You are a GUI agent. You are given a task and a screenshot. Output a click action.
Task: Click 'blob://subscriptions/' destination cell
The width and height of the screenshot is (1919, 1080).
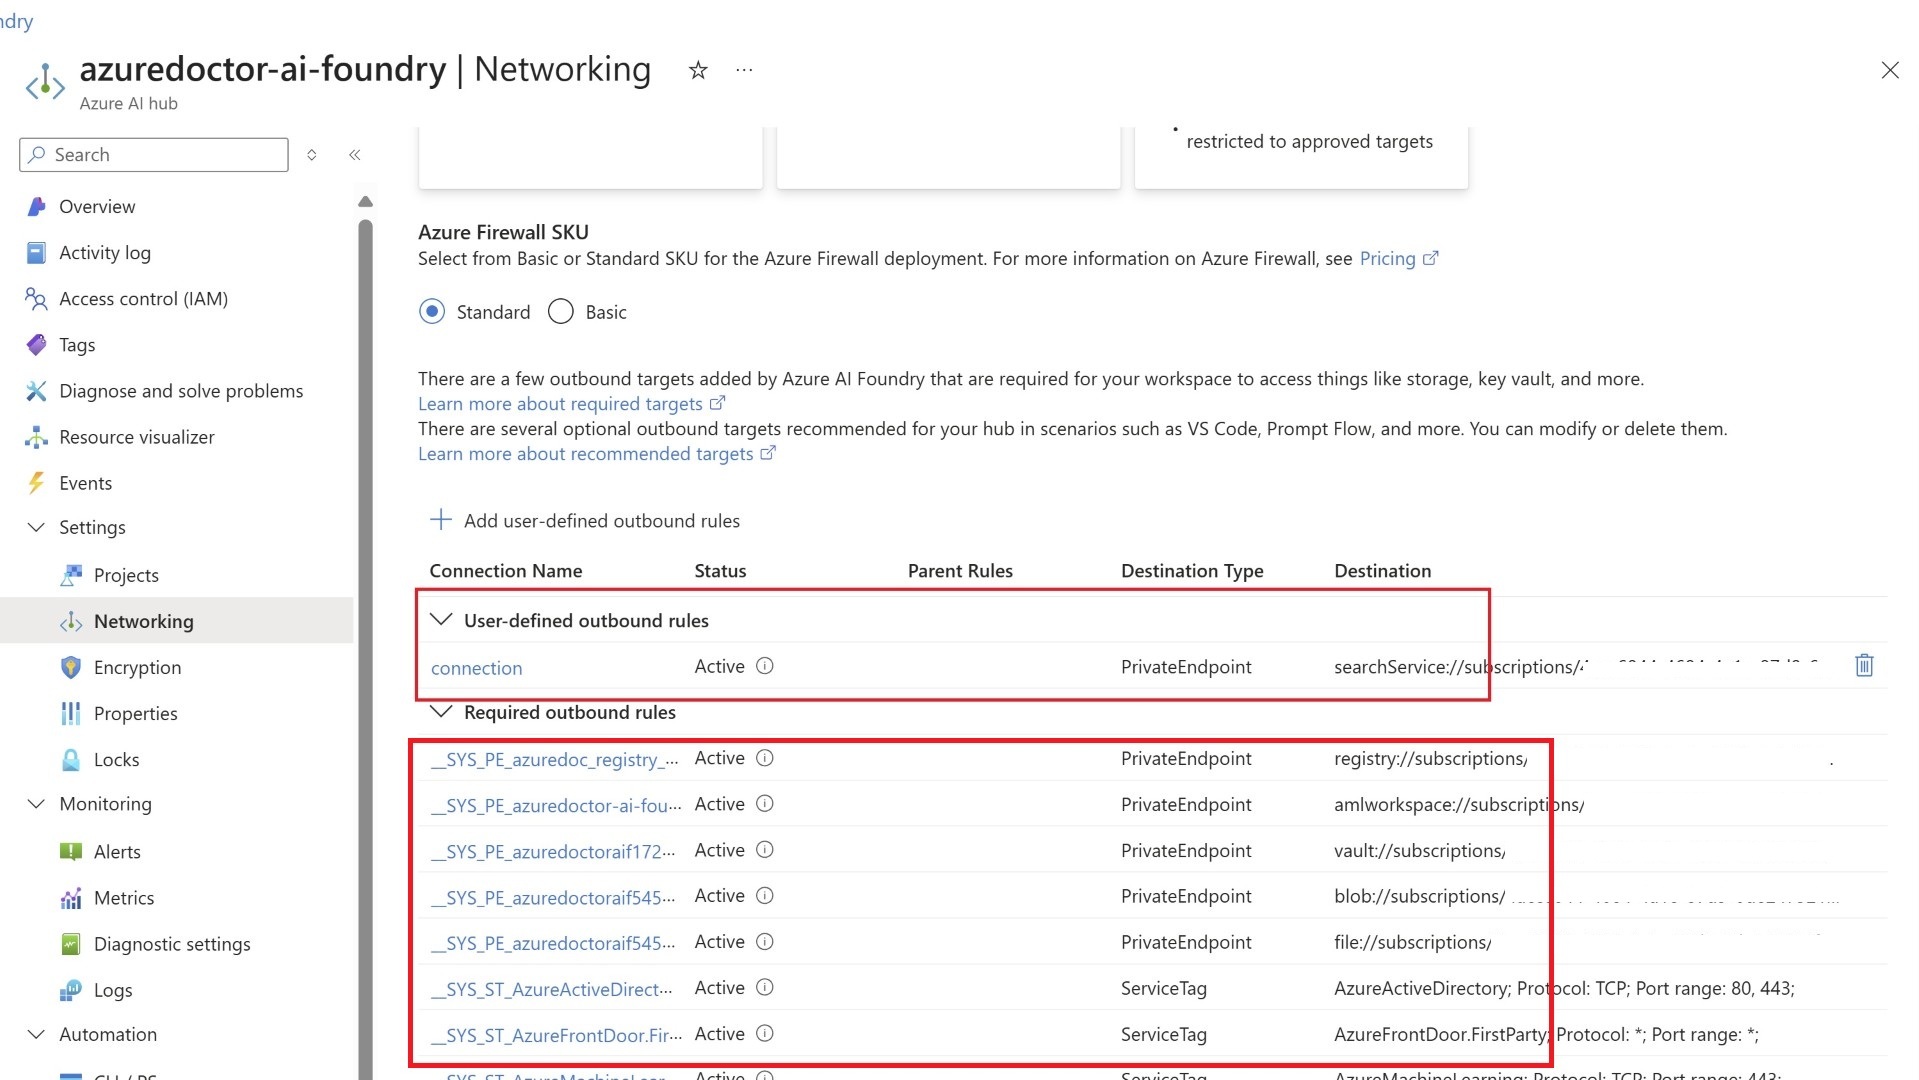[1420, 896]
